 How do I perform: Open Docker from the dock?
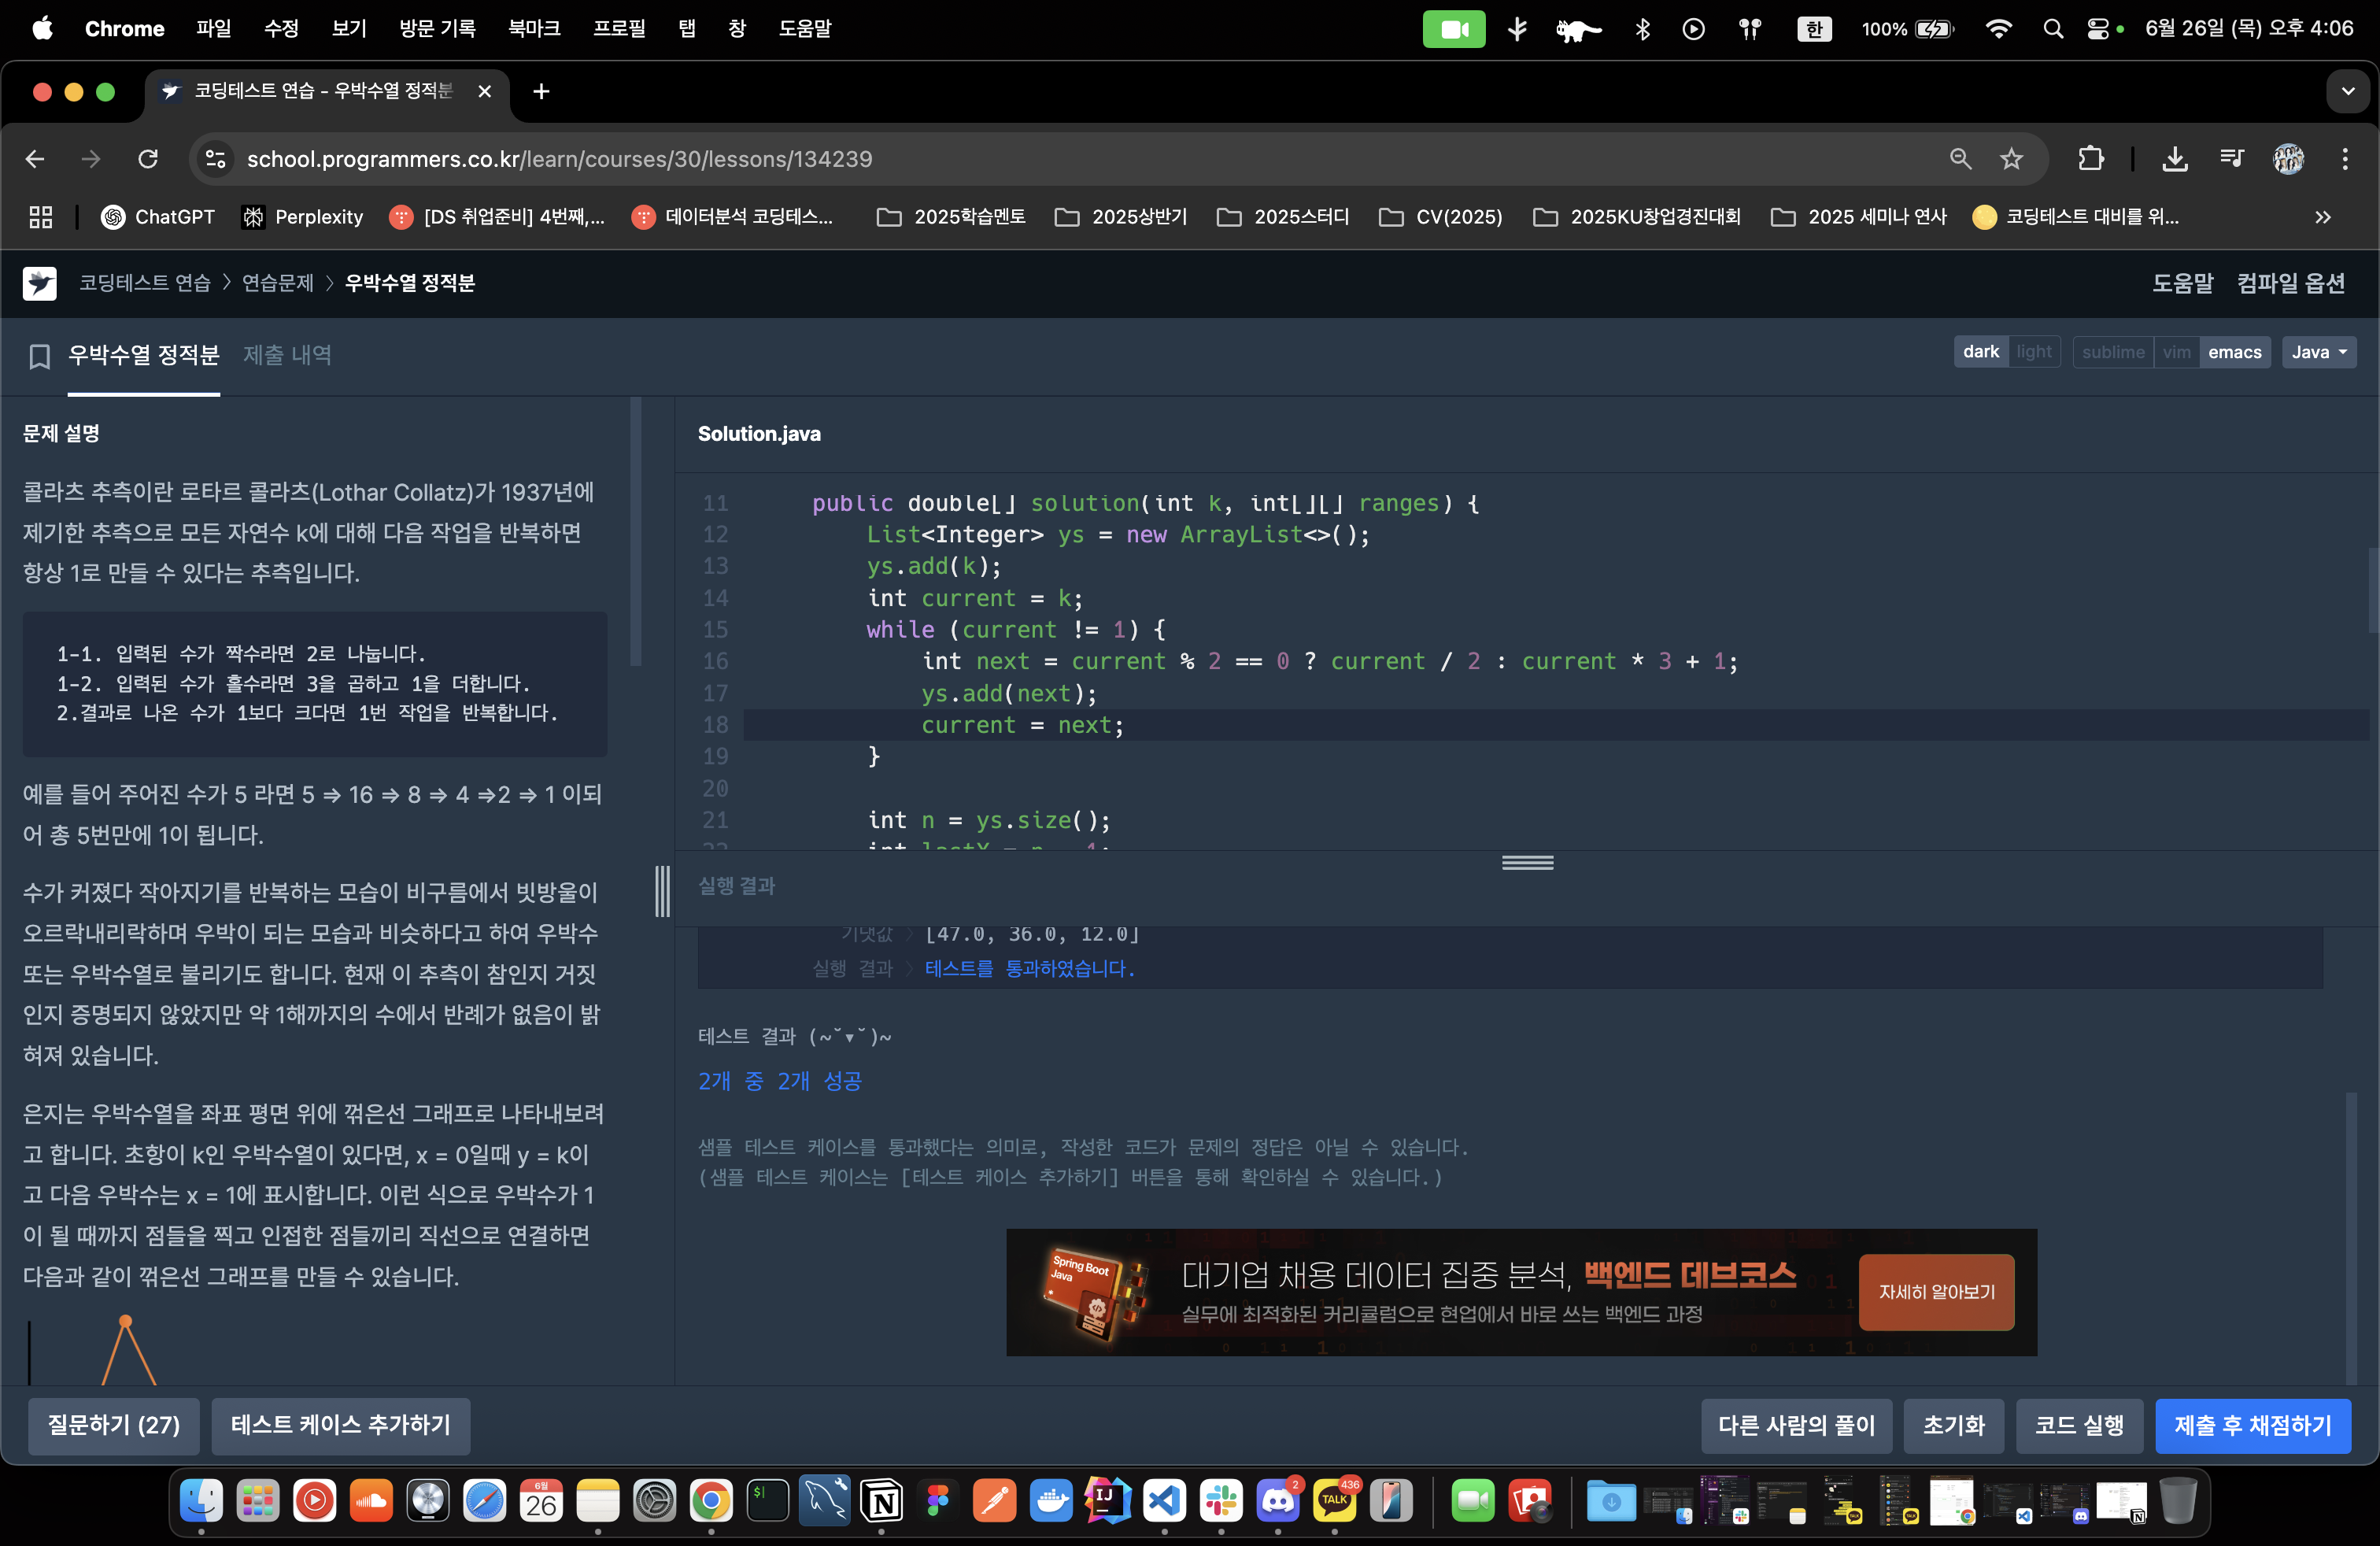pos(1051,1500)
